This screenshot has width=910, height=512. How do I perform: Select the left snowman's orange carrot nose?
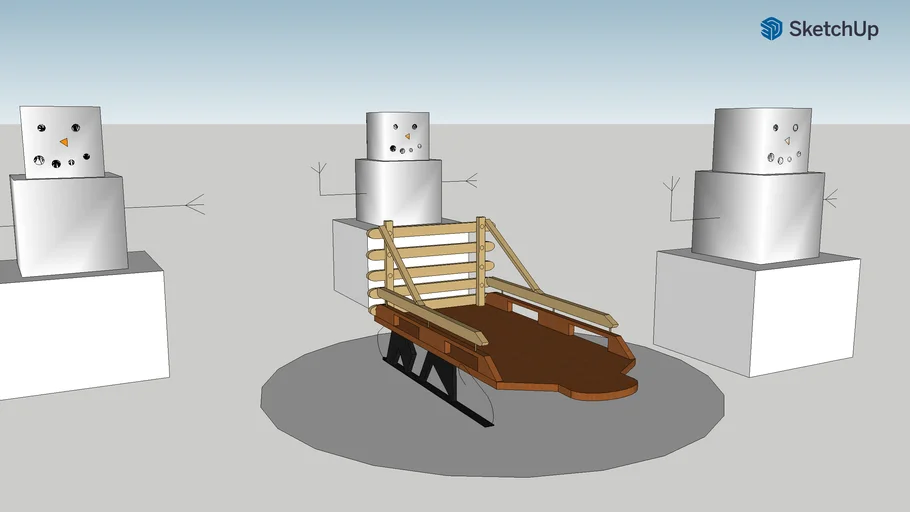64,142
